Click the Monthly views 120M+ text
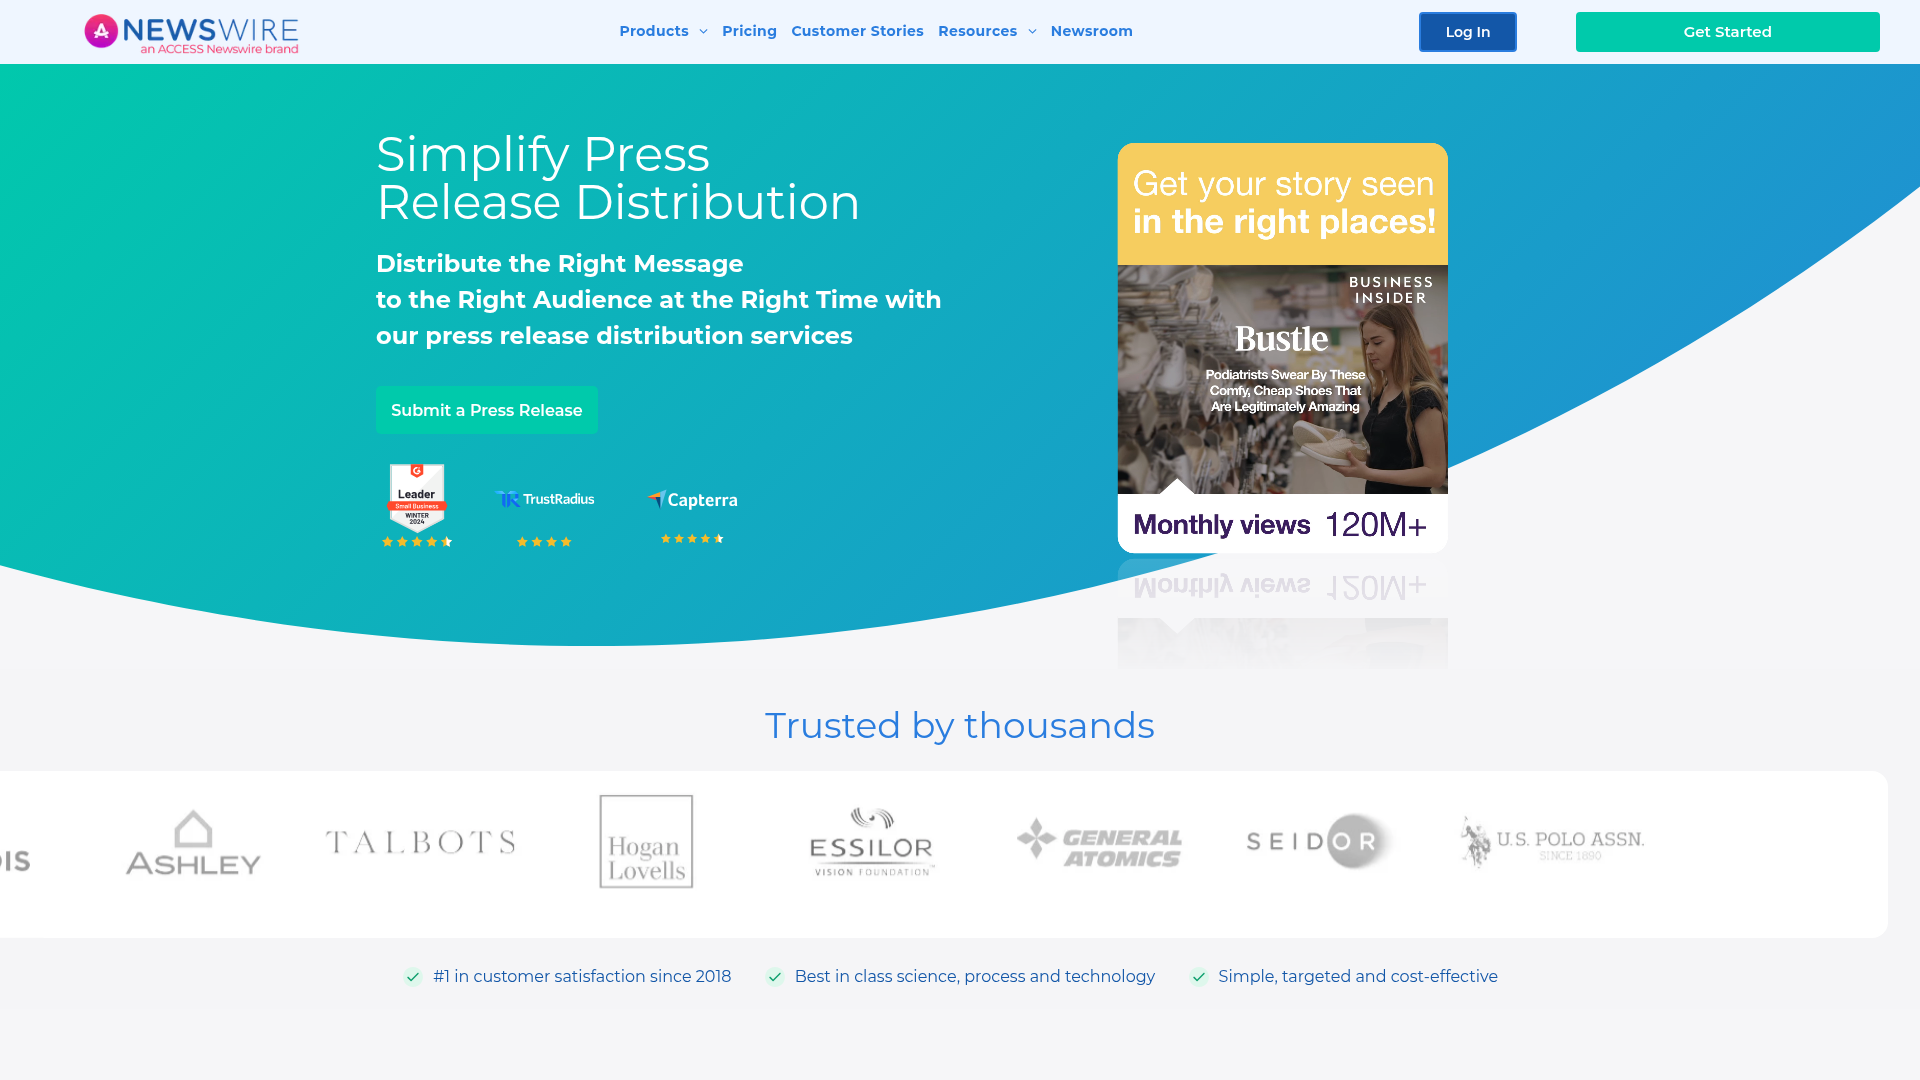Screen dimensions: 1920x1080 point(1280,525)
